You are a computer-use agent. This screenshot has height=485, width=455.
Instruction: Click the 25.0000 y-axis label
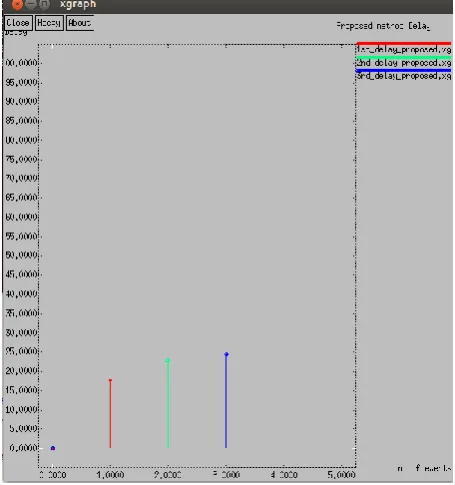22,351
